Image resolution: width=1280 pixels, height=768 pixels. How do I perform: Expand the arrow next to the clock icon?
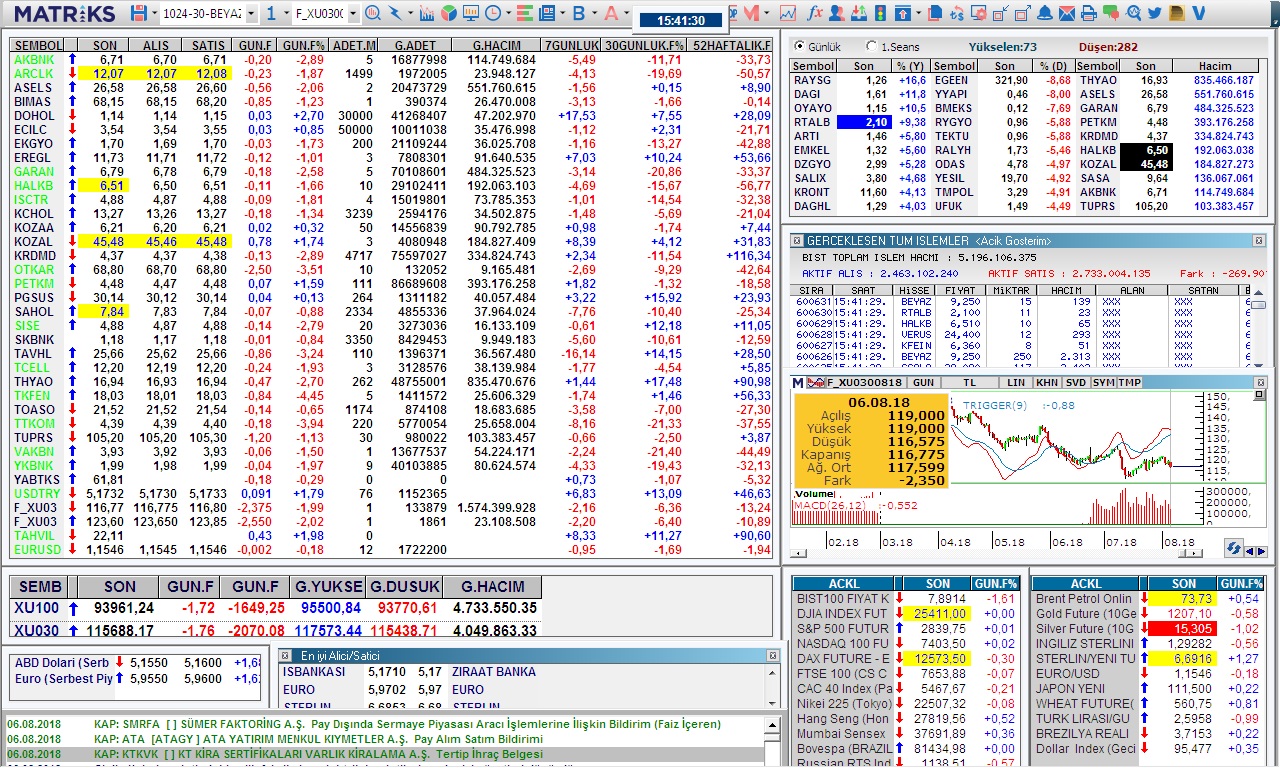(x=508, y=13)
